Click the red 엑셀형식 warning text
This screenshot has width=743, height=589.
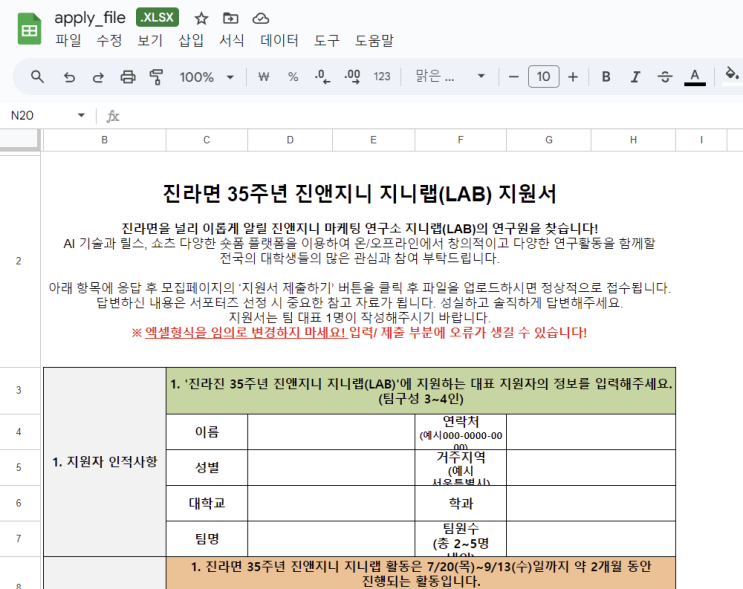pyautogui.click(x=359, y=332)
